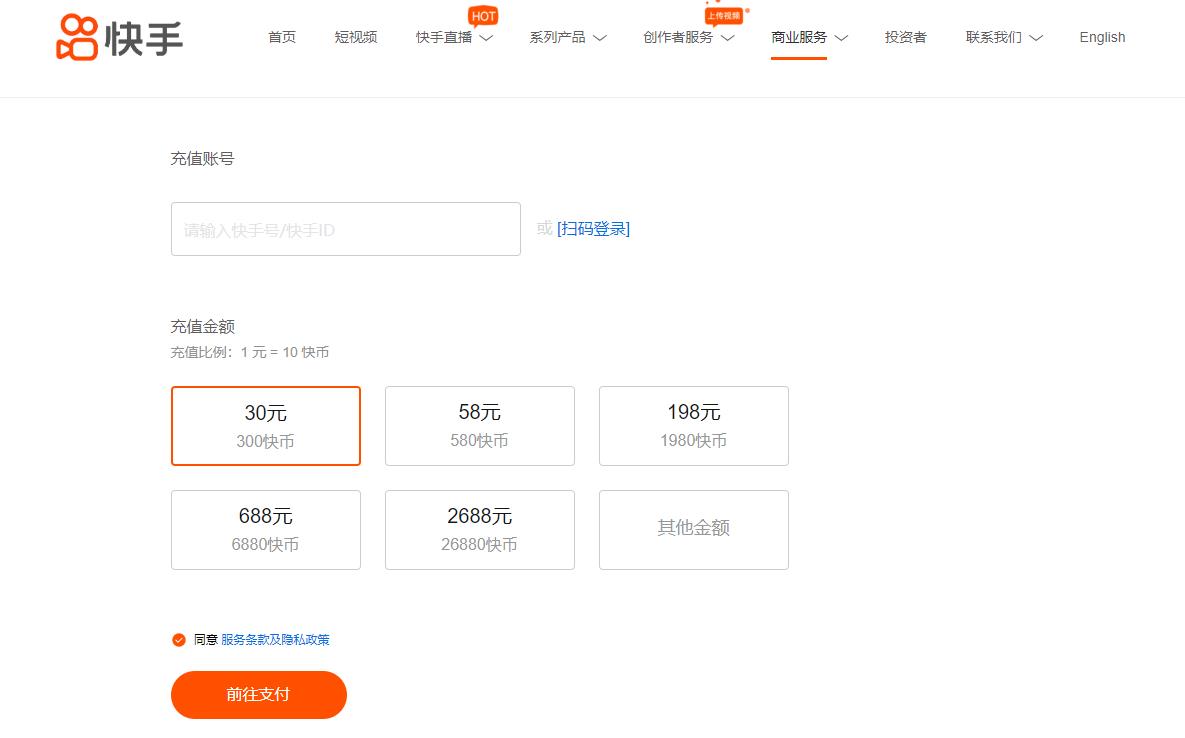The width and height of the screenshot is (1185, 738).
Task: Choose the 其他金额 custom amount option
Action: pyautogui.click(x=693, y=529)
